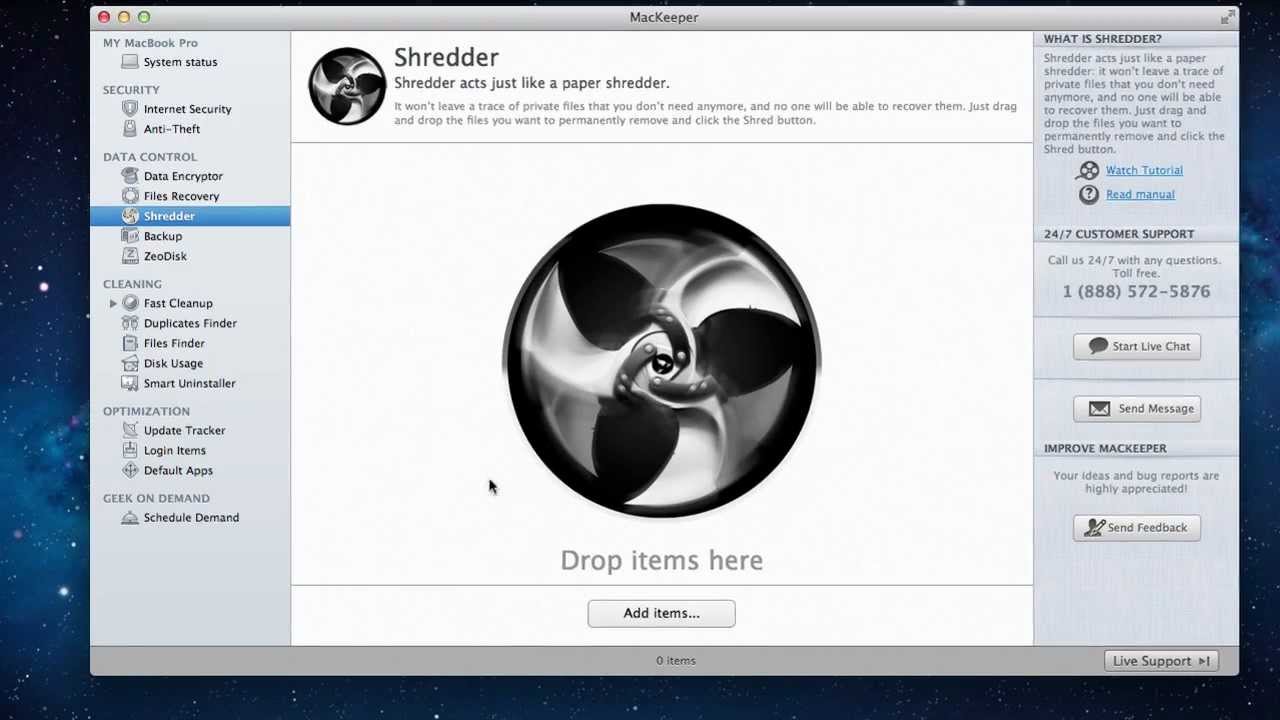Open Duplicates Finder
1280x720 pixels.
pos(190,323)
